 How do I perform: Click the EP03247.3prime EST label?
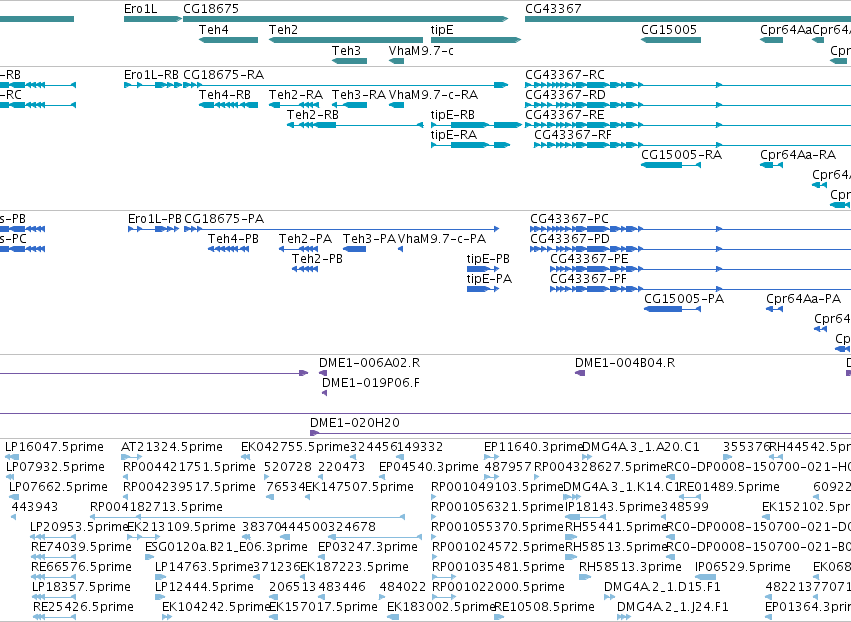(368, 547)
